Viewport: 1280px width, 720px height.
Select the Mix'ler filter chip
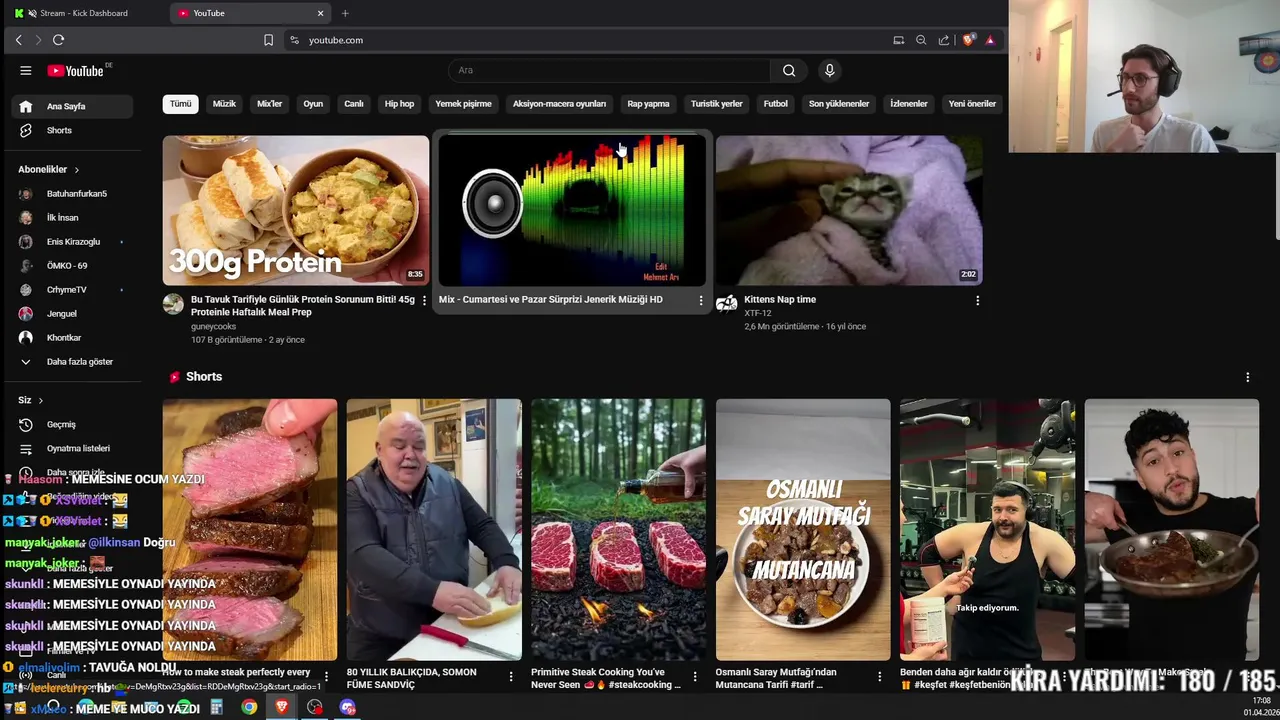click(269, 104)
